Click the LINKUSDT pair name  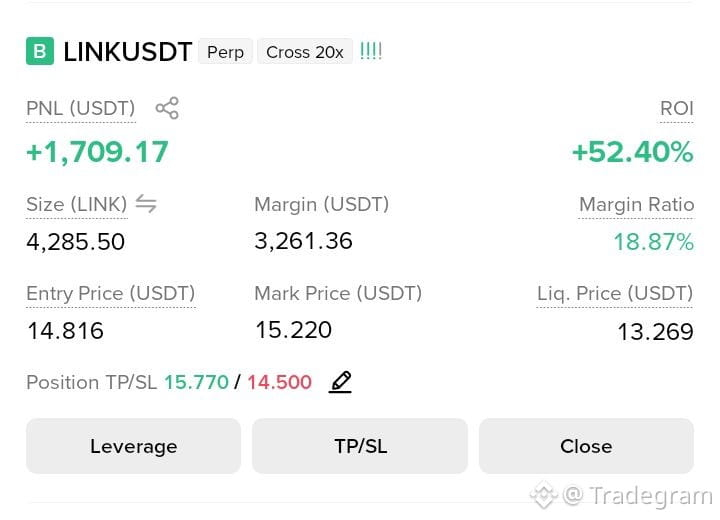128,51
